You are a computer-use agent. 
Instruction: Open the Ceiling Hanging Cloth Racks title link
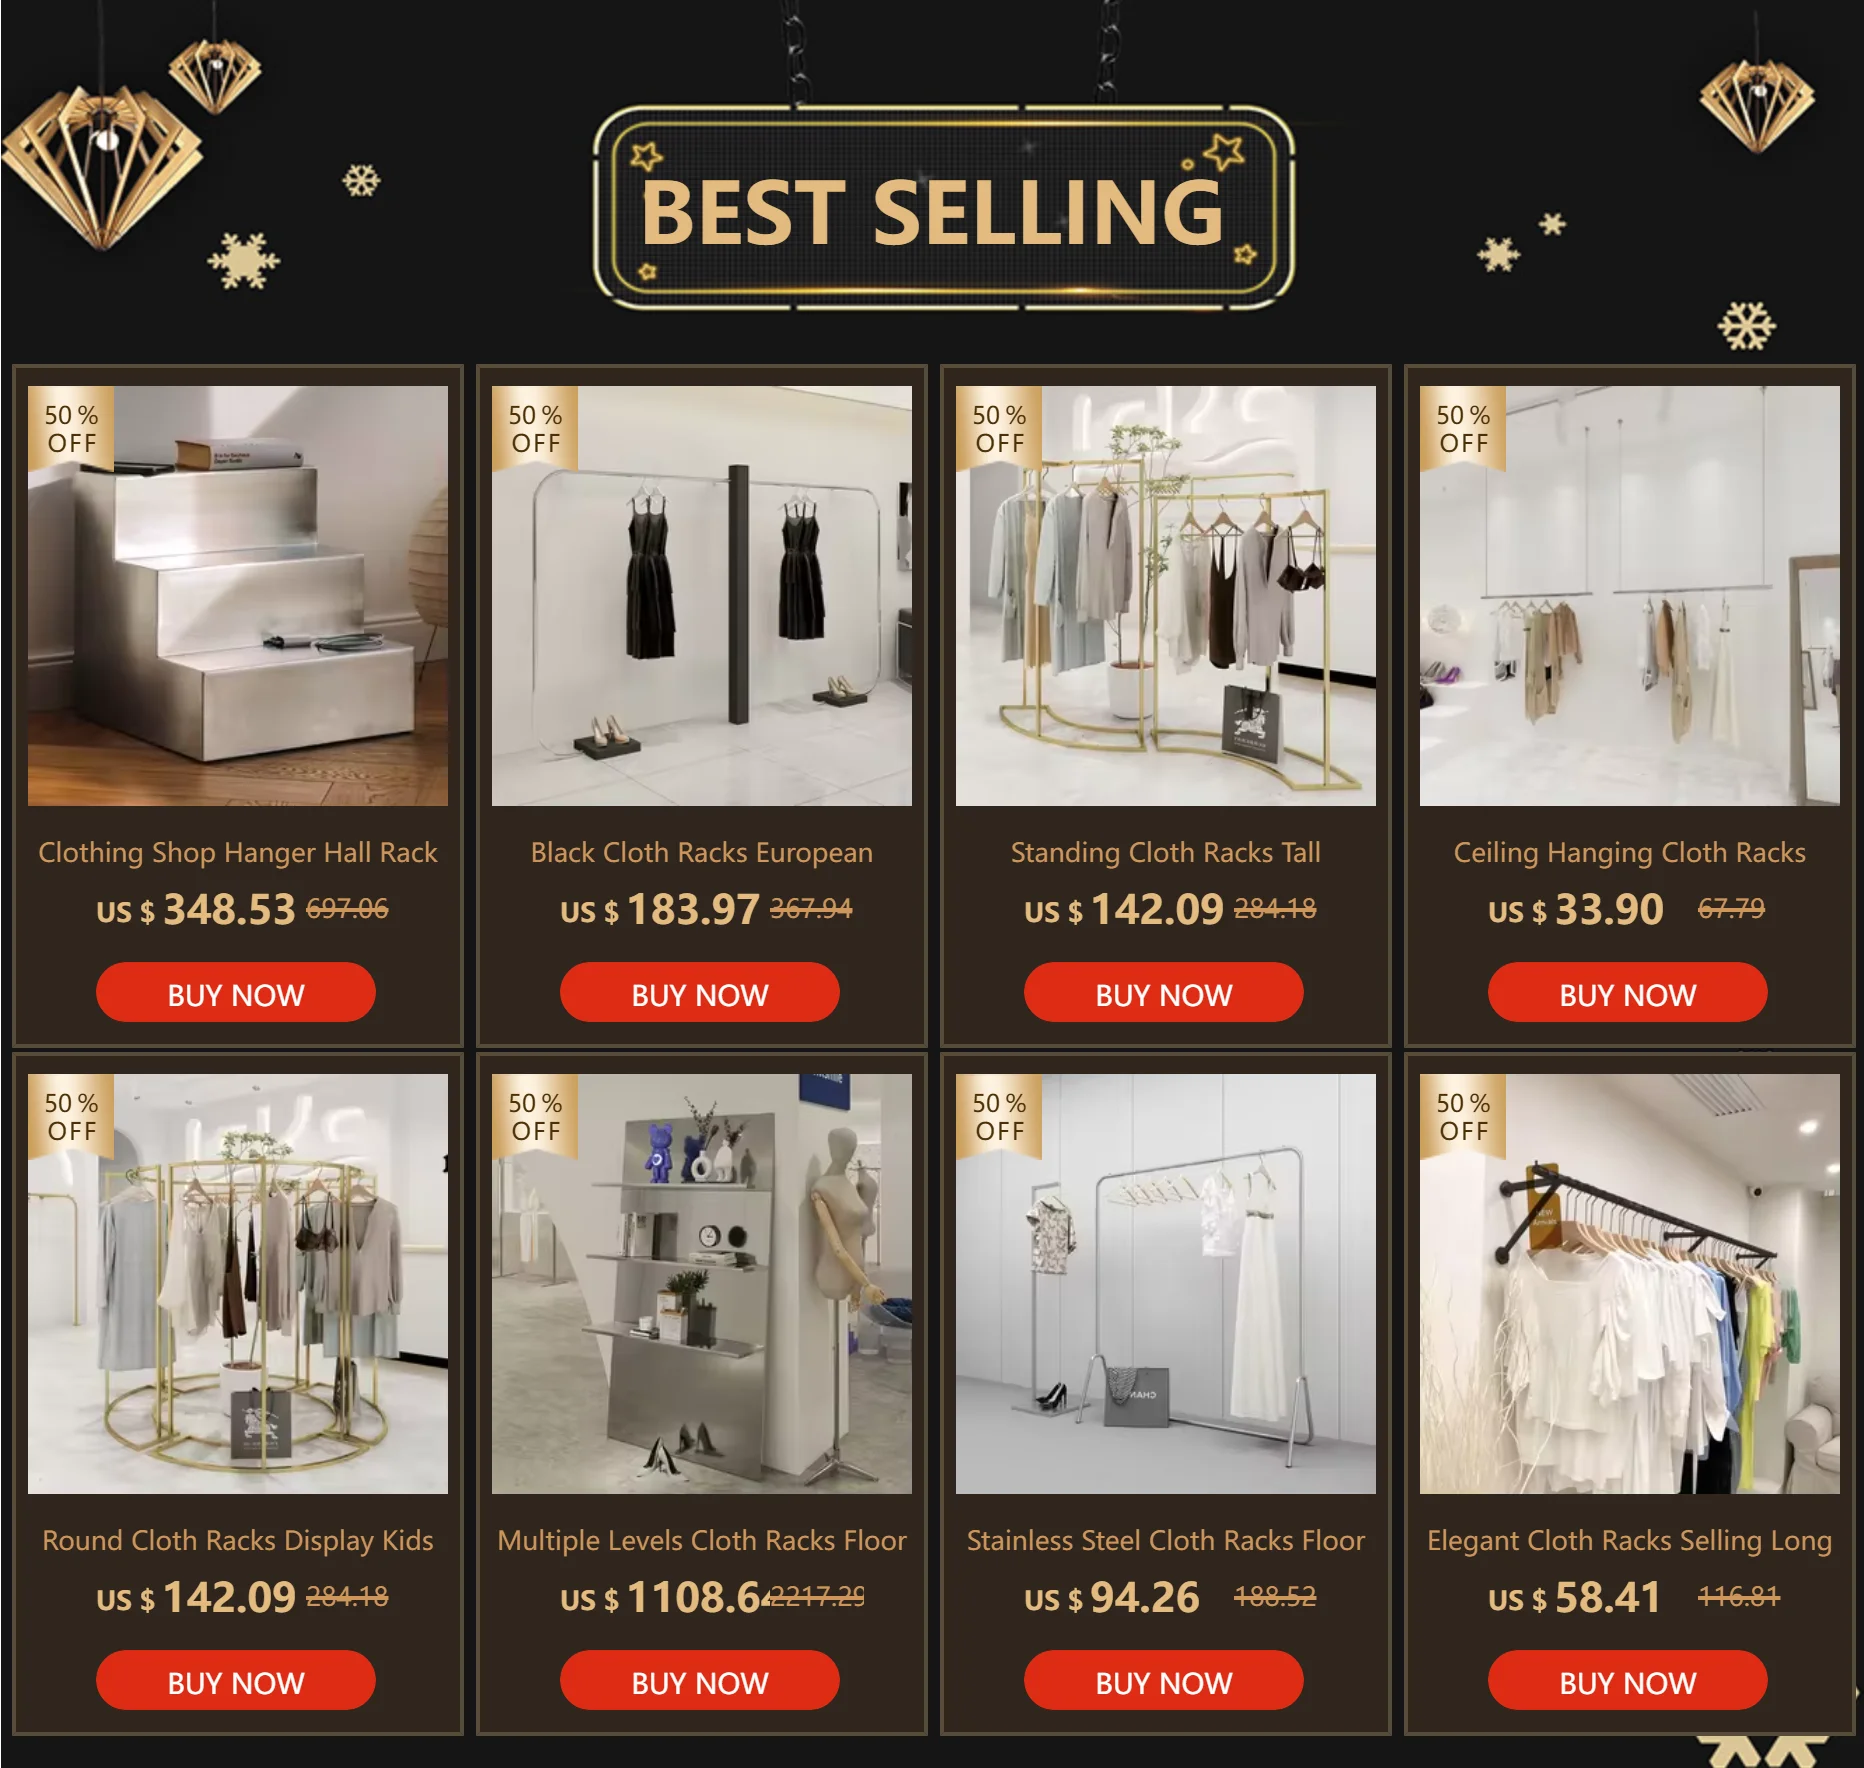[1630, 853]
